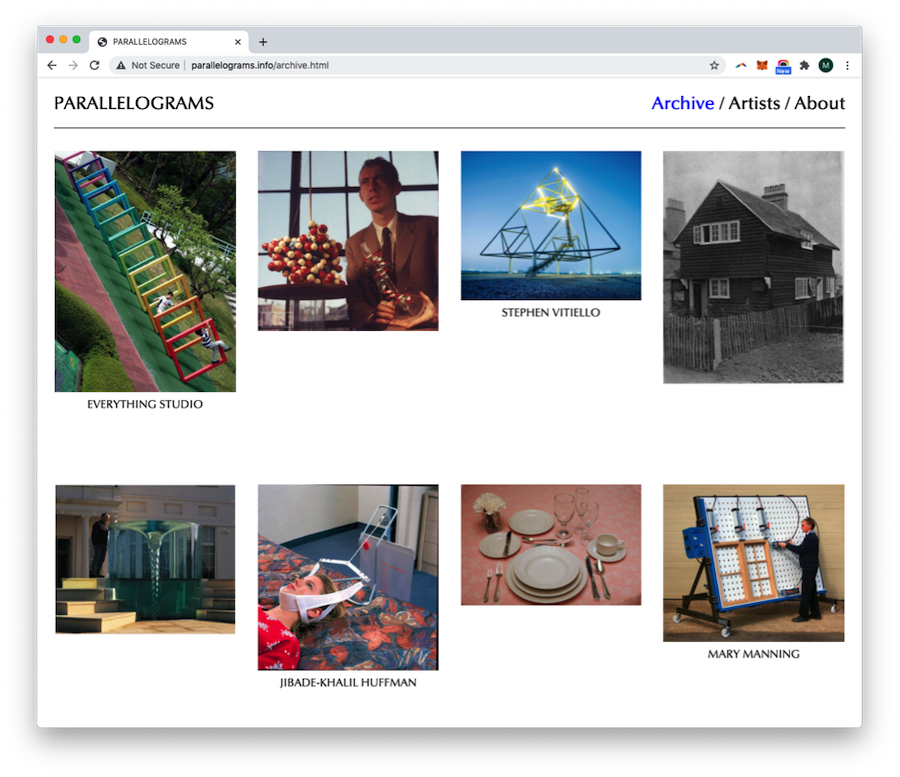Open the woman in neck traction image
The width and height of the screenshot is (900, 777).
pyautogui.click(x=348, y=577)
